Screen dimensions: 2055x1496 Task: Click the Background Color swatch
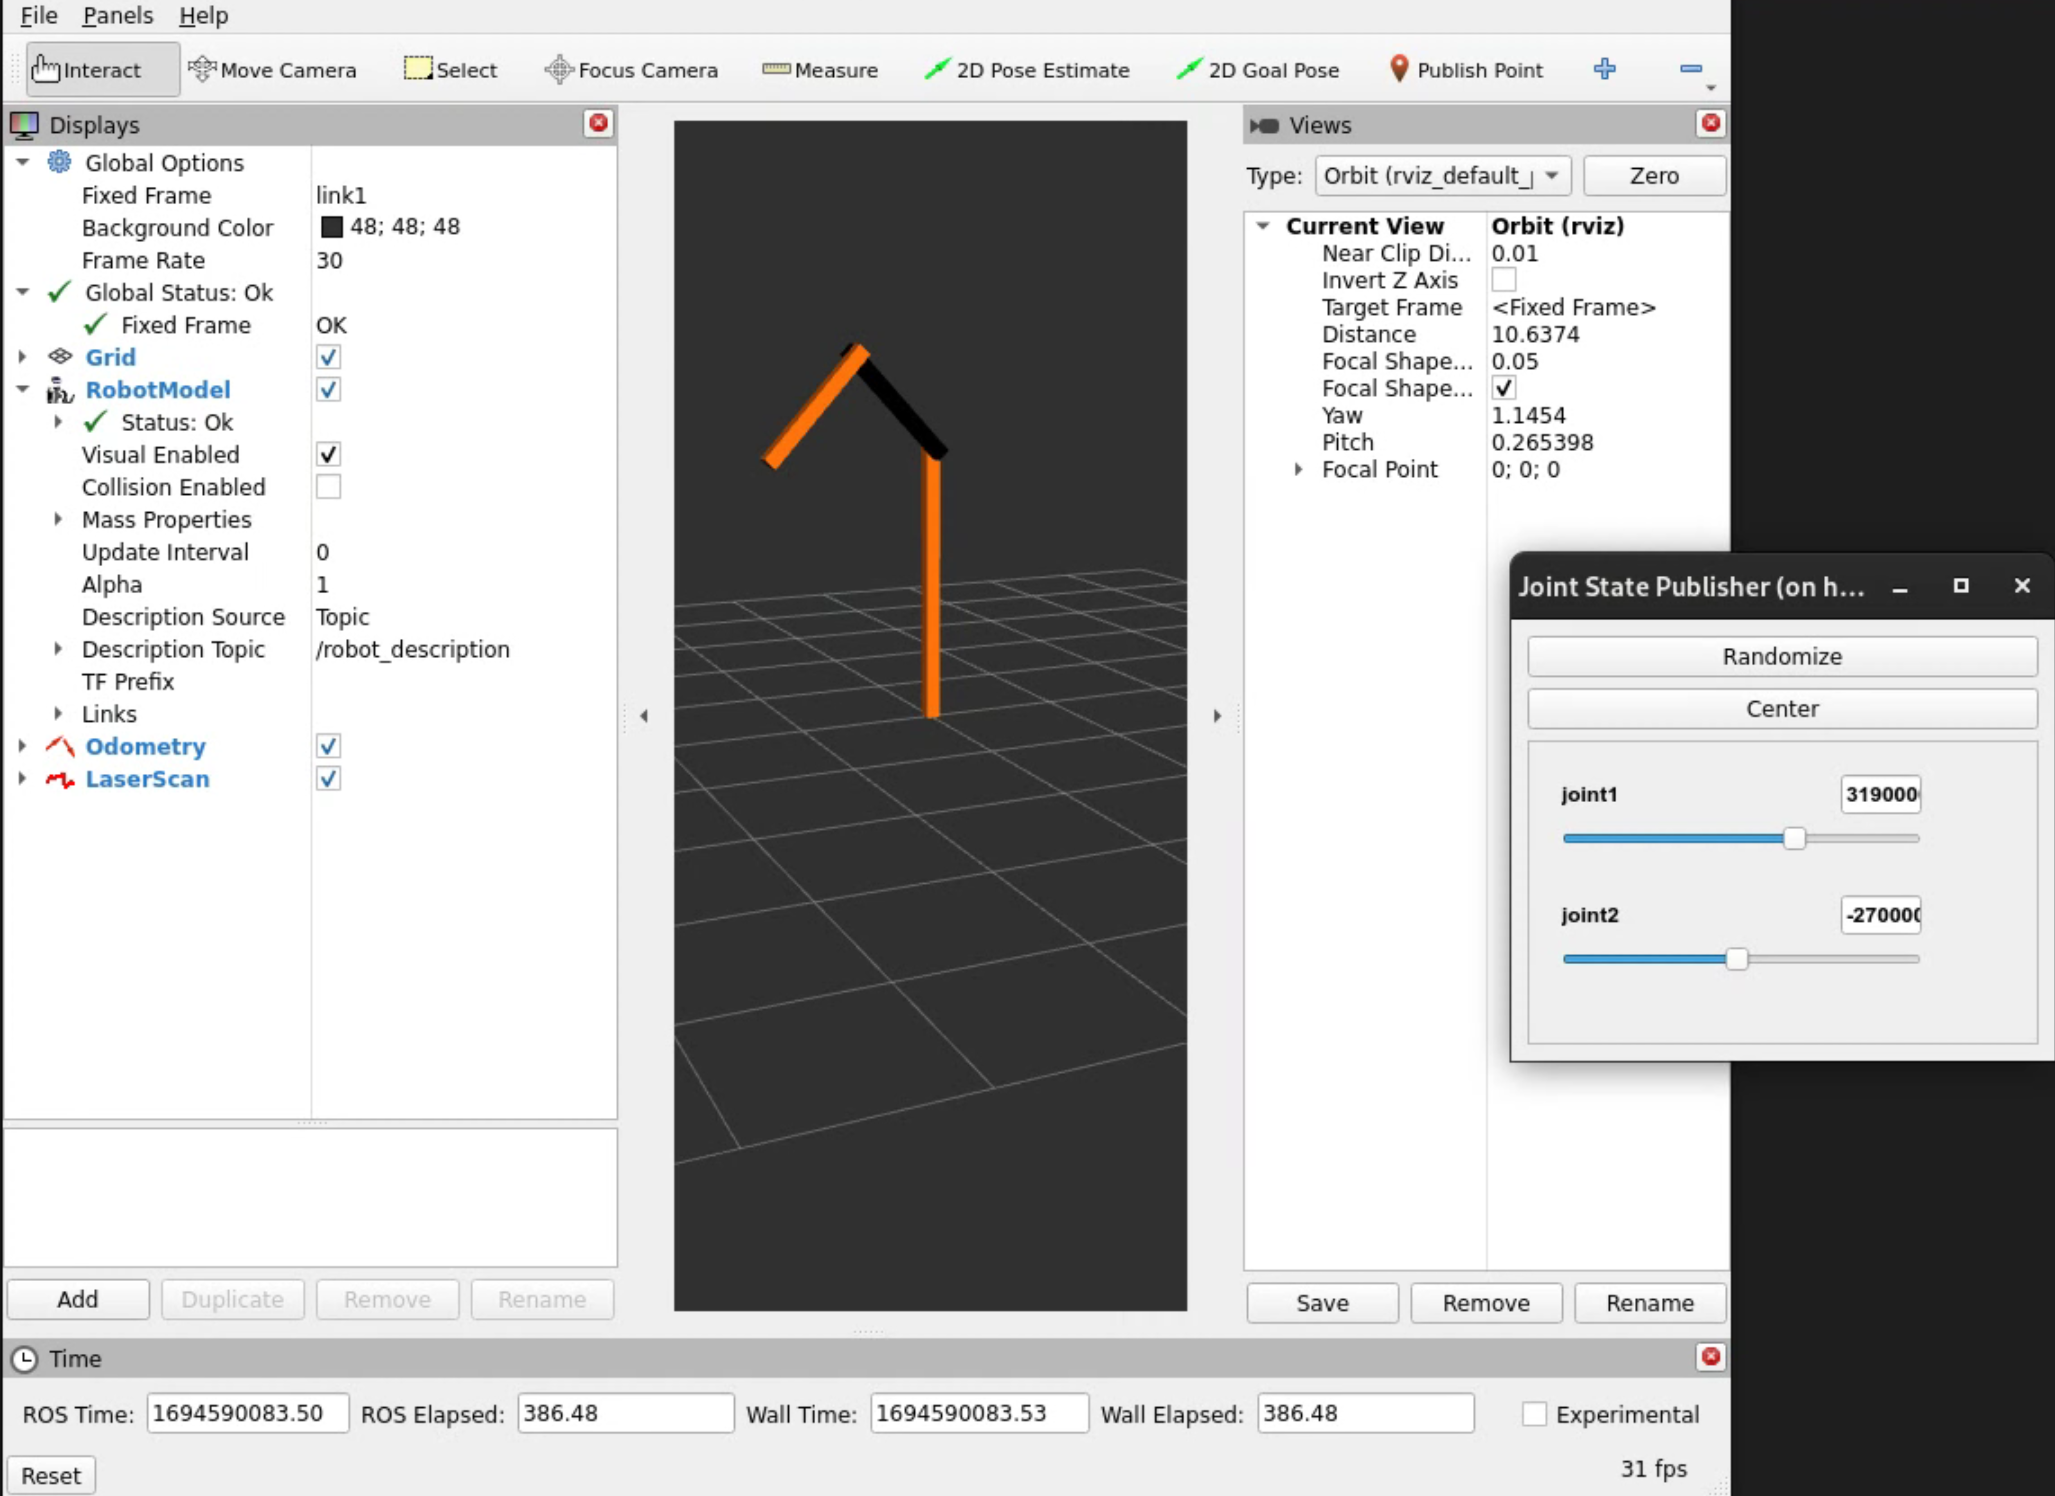tap(331, 227)
